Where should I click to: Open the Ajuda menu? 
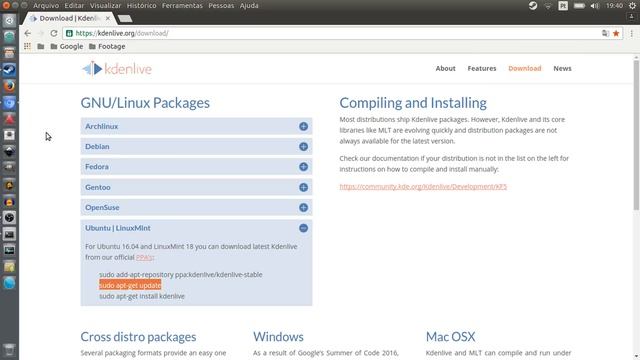pos(249,6)
